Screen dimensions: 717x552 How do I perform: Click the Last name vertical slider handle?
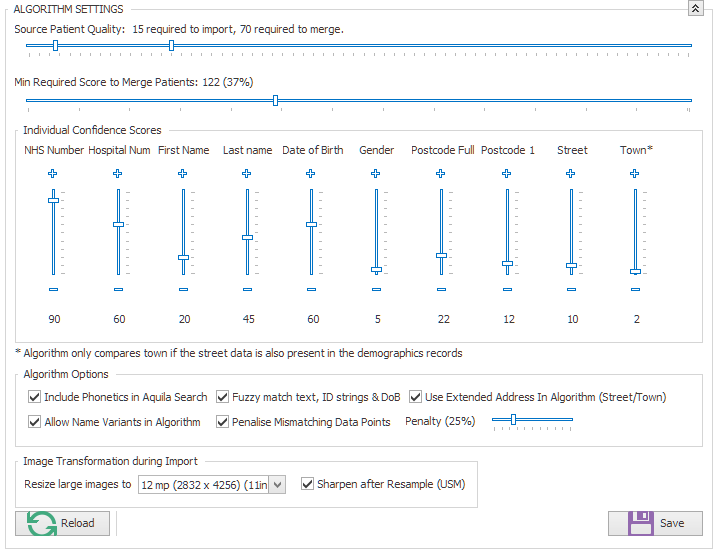[247, 237]
